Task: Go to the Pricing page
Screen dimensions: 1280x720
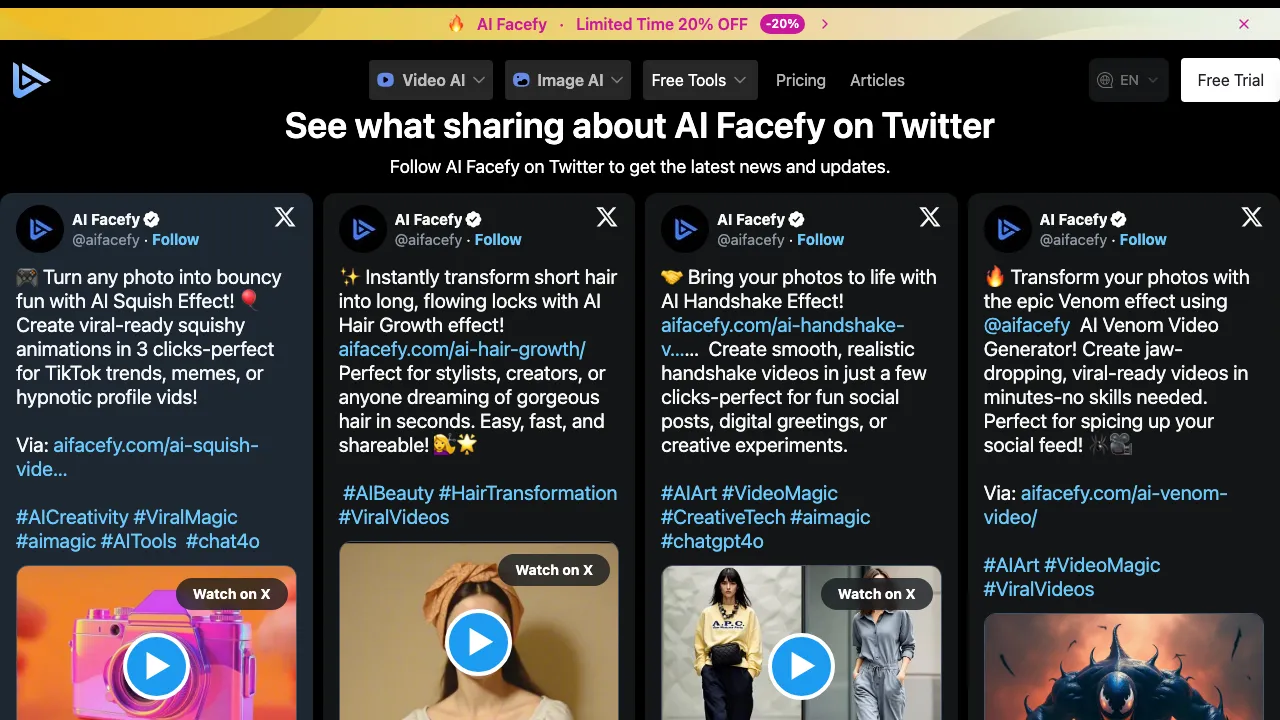Action: point(801,80)
